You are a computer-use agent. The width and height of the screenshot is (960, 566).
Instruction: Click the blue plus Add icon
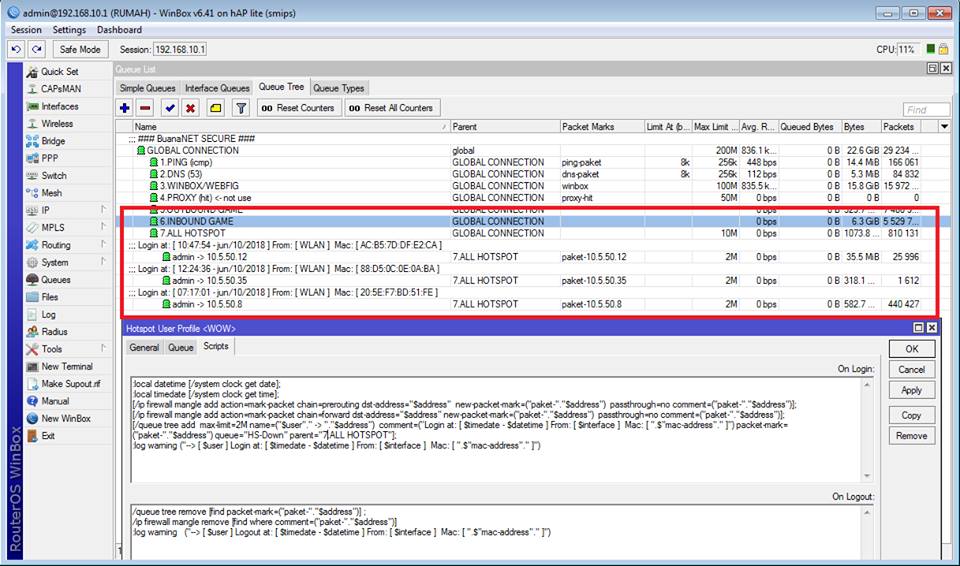tap(124, 108)
